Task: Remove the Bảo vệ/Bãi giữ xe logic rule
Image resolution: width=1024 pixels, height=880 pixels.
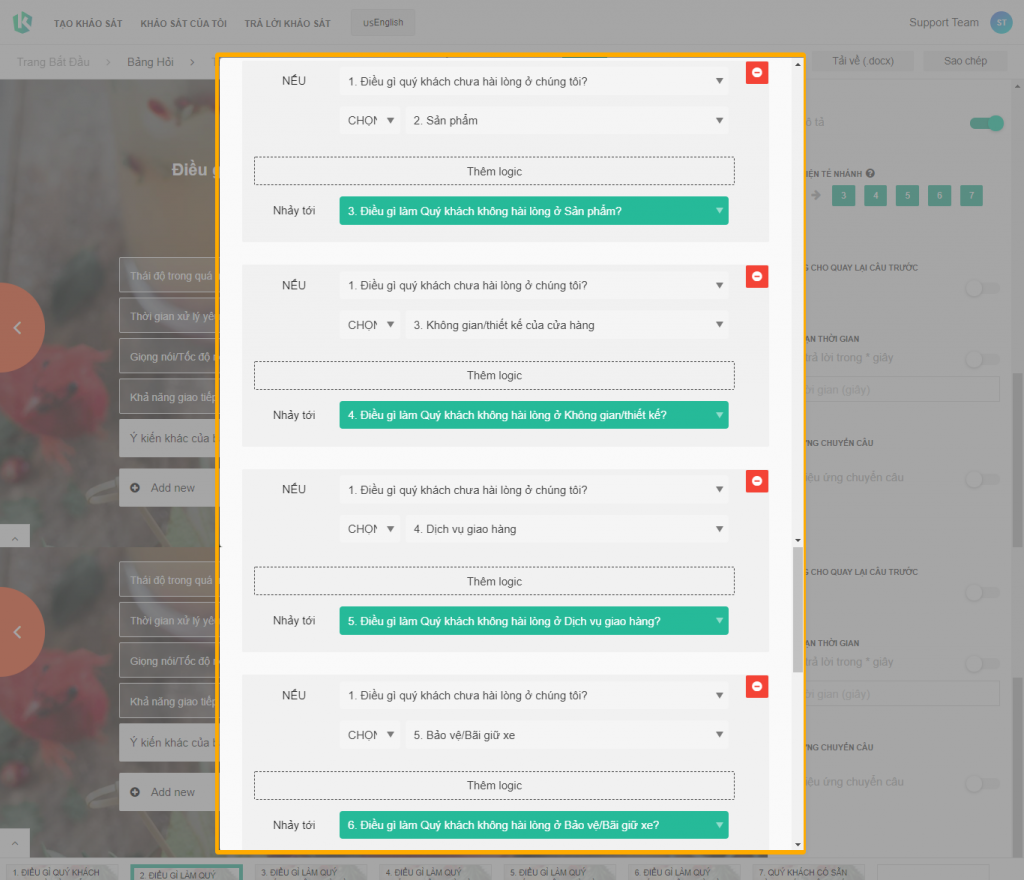Action: point(756,686)
